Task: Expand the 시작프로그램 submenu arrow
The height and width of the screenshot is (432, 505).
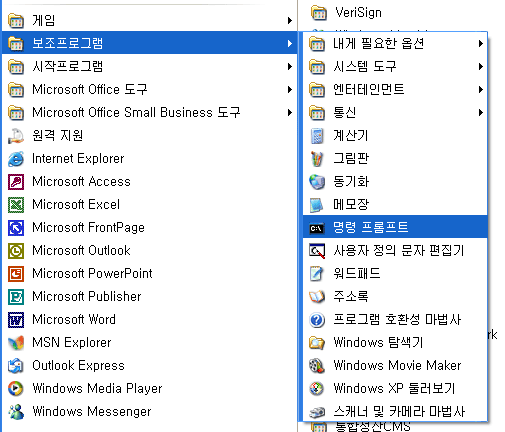Action: pyautogui.click(x=290, y=67)
